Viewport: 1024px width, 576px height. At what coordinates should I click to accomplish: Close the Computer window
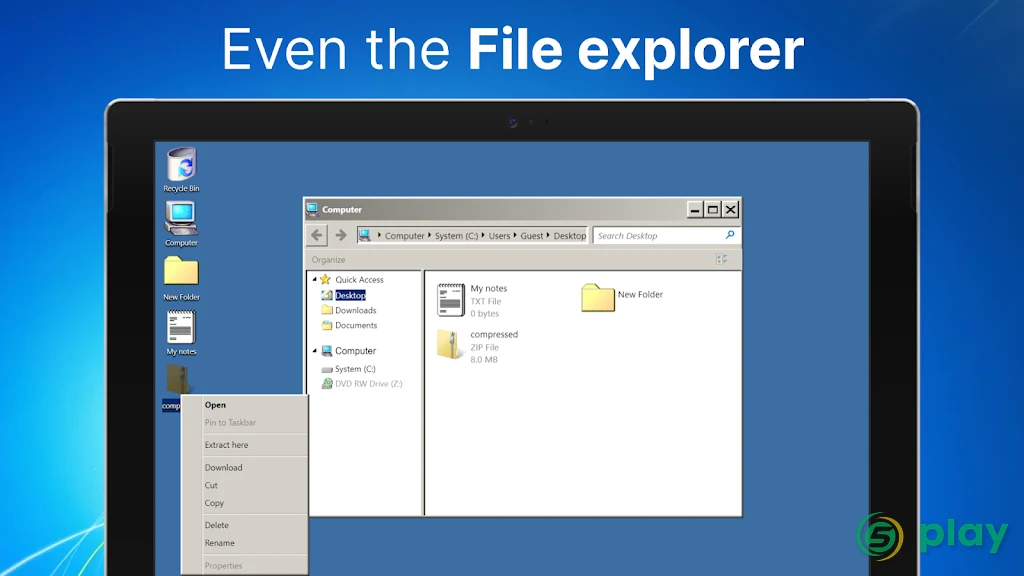(x=730, y=209)
